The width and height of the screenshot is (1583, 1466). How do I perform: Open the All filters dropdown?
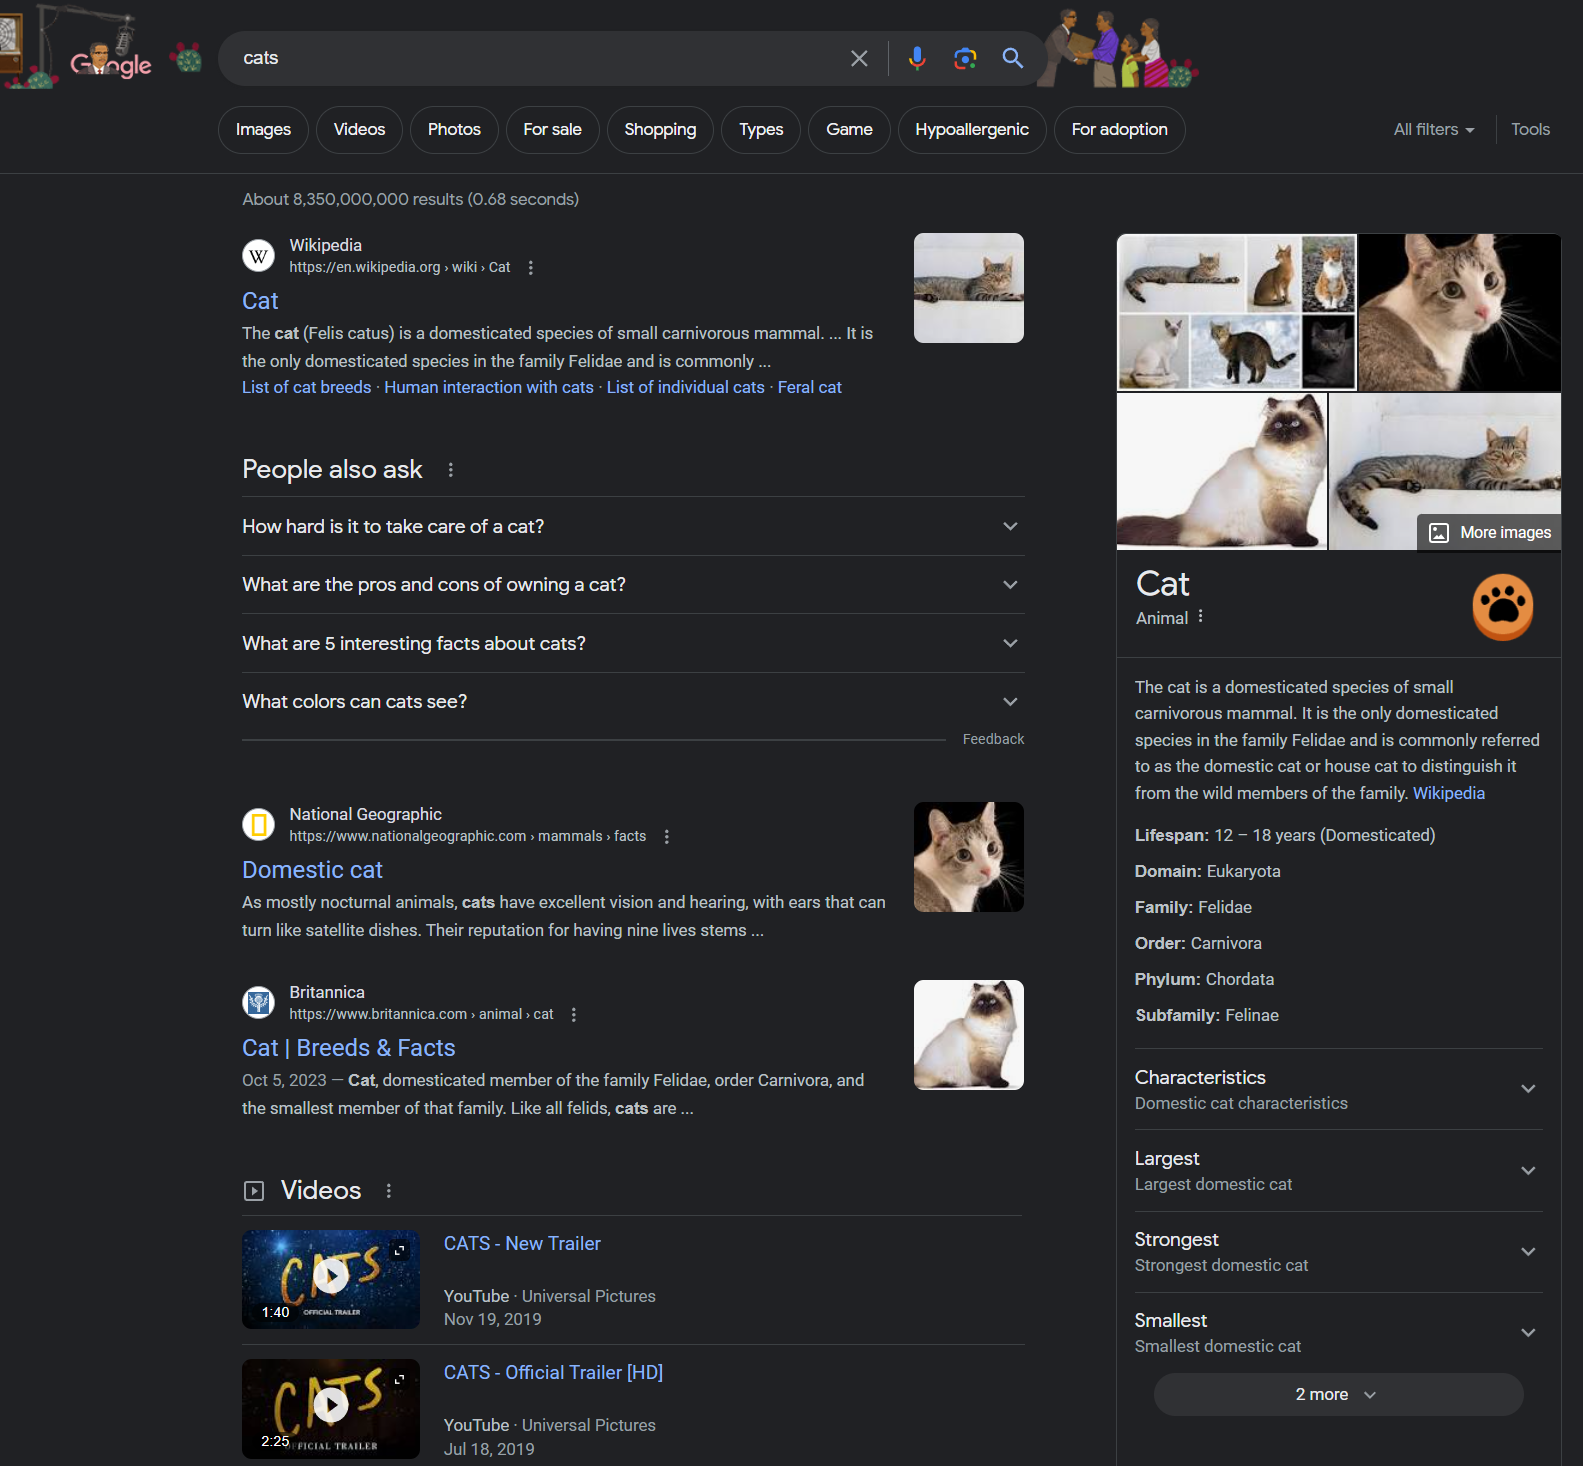(1434, 130)
